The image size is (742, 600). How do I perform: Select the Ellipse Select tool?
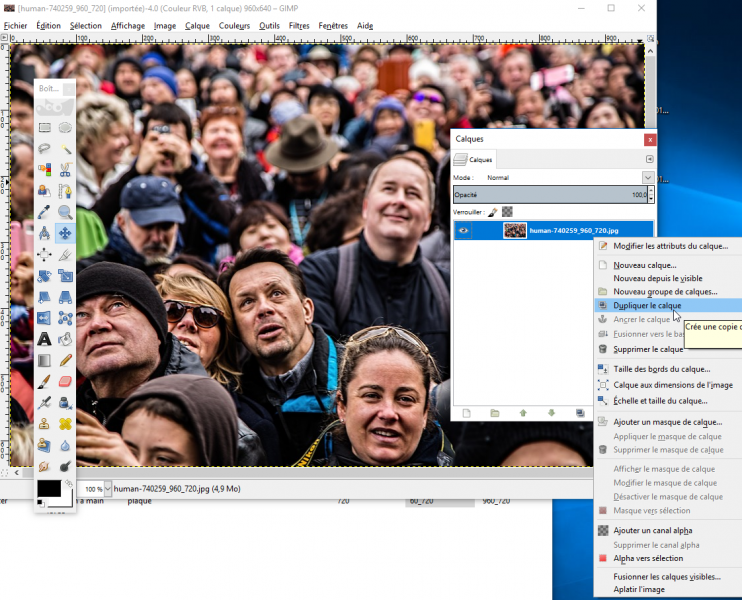point(65,127)
